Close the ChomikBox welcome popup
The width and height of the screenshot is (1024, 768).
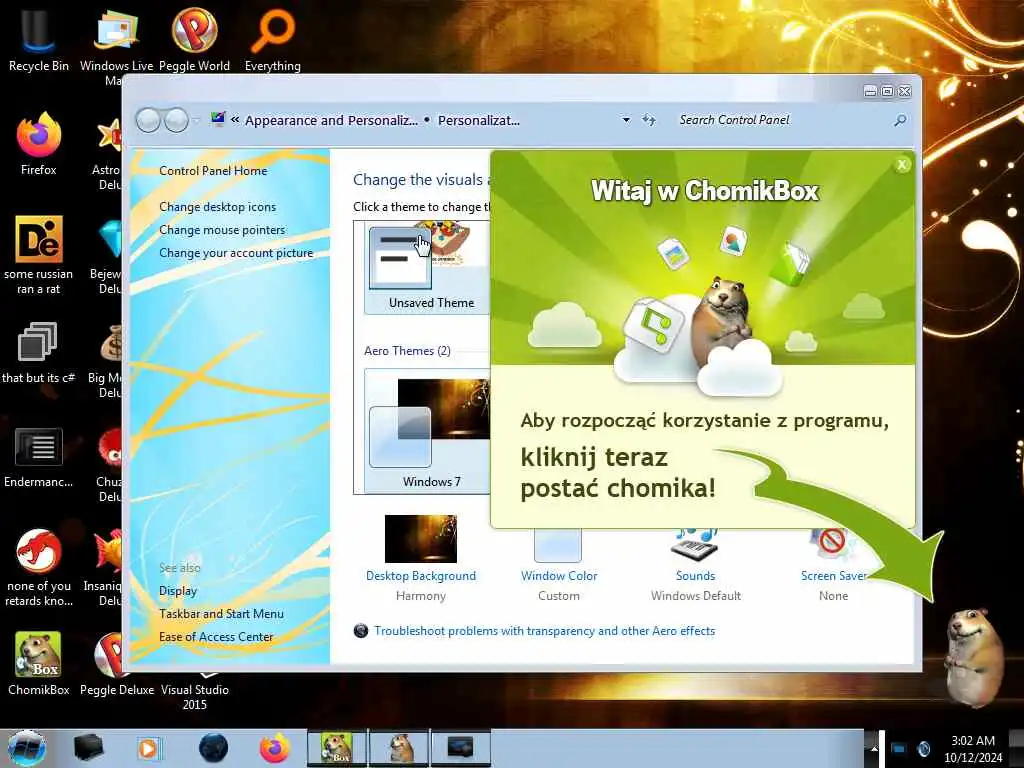pos(902,165)
